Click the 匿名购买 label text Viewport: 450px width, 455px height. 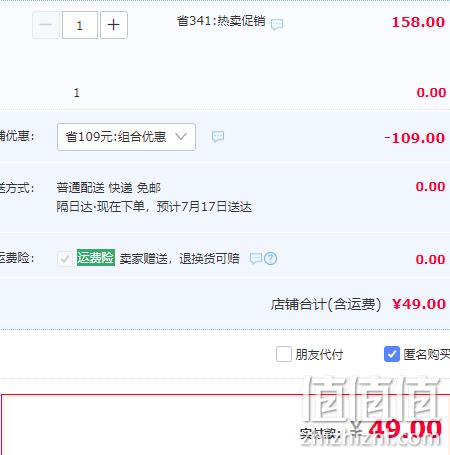click(427, 354)
